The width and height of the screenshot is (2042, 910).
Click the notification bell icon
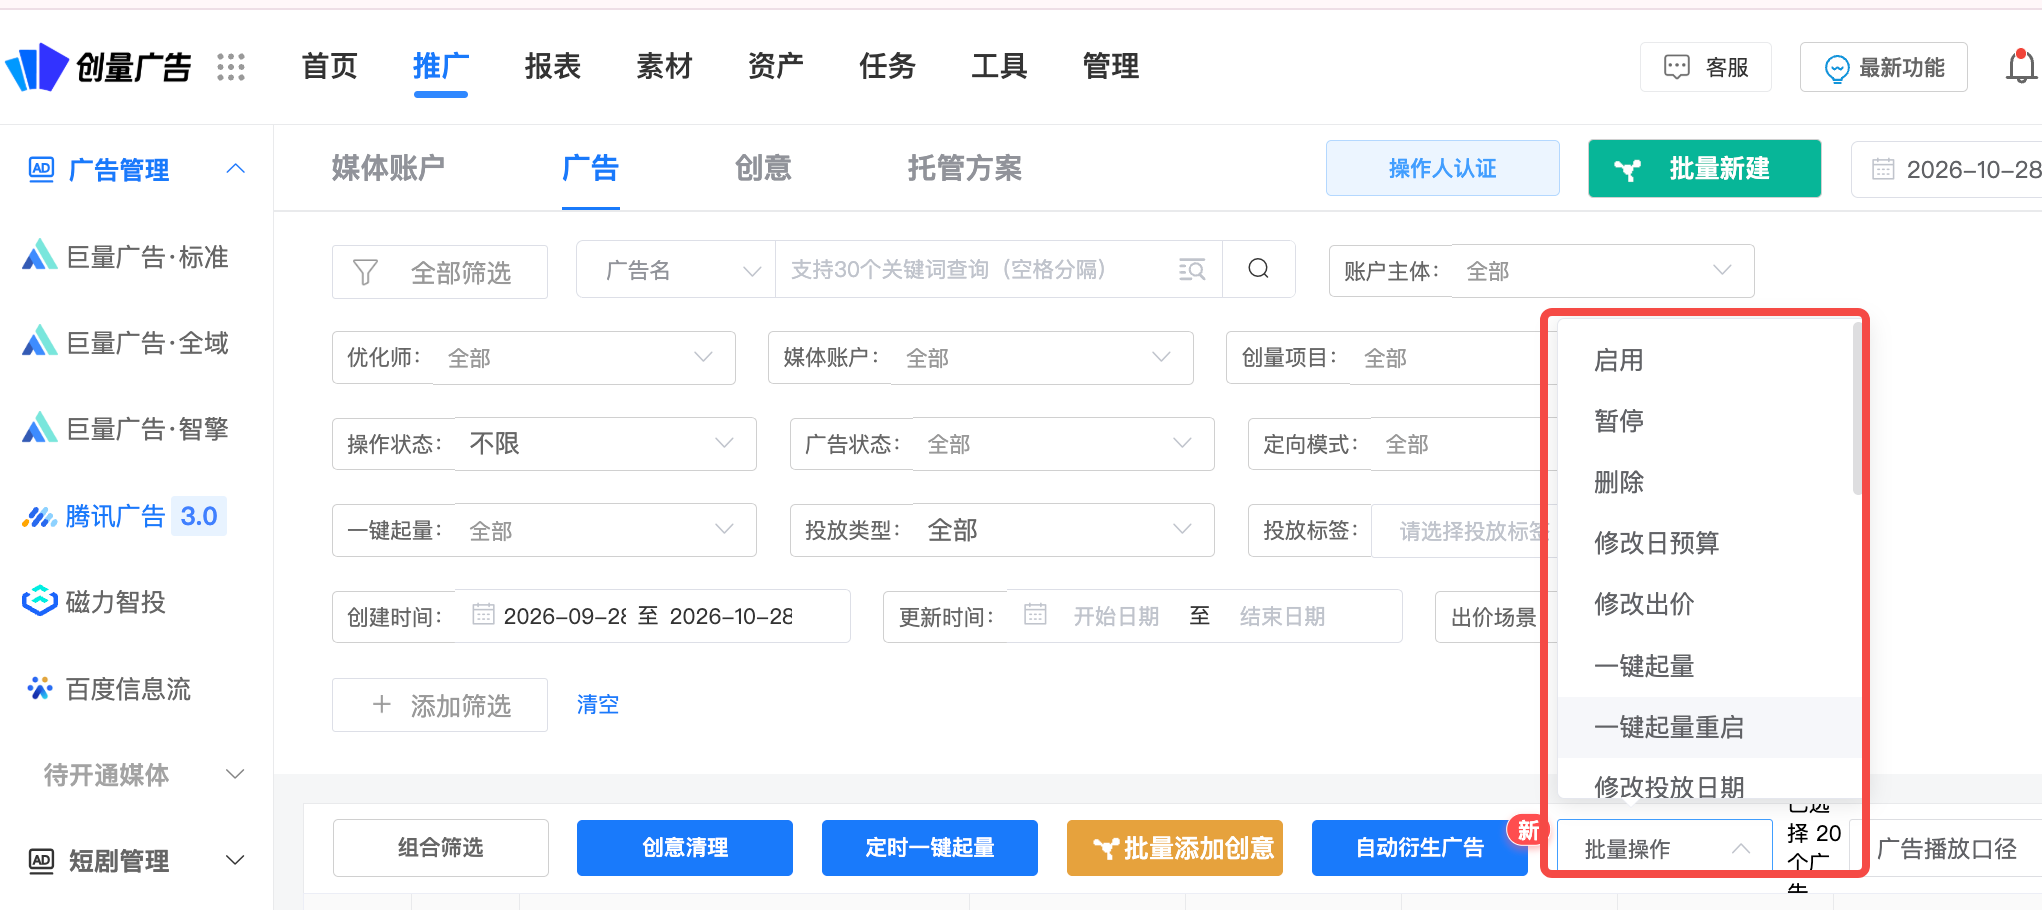[x=2021, y=67]
